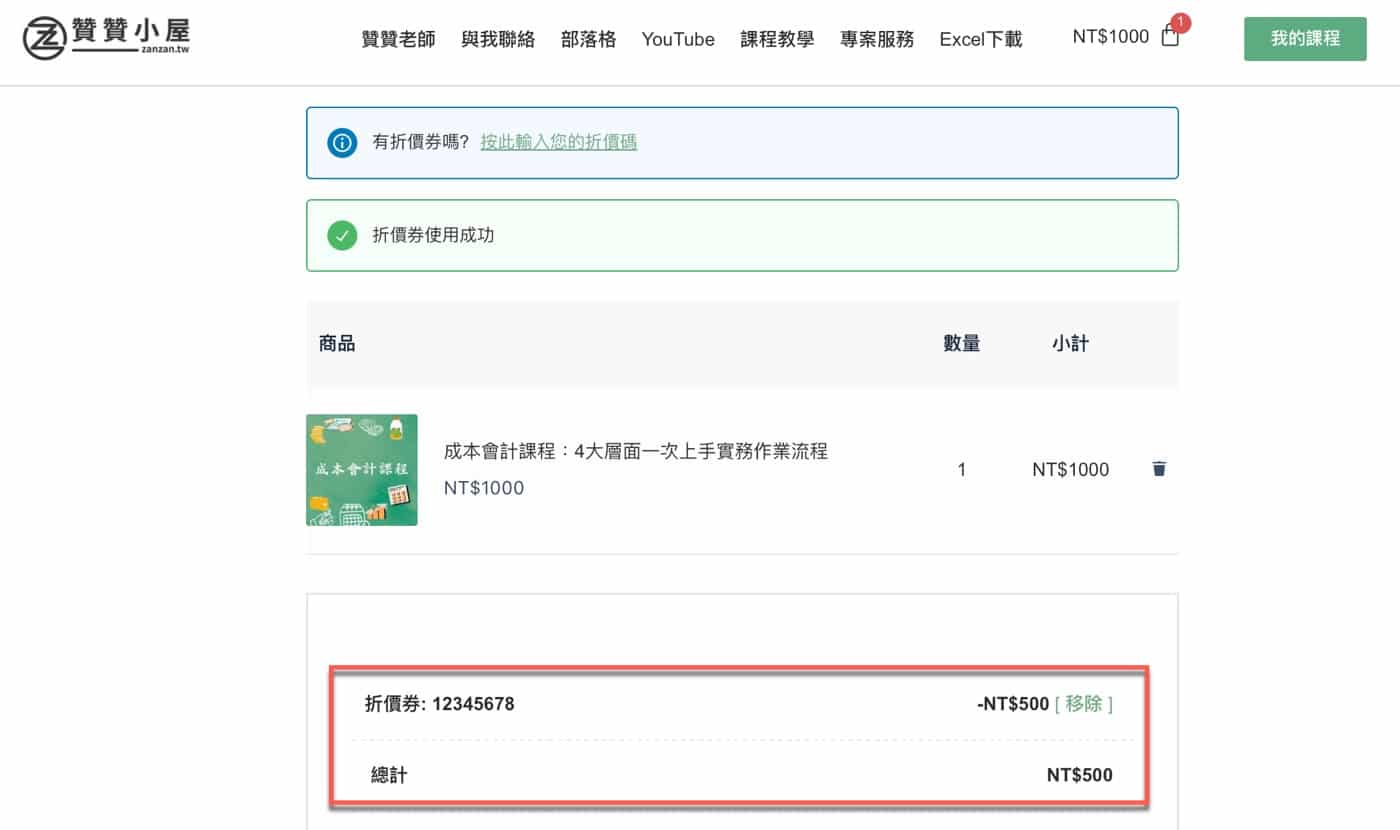Click the 按此輸入您的折價碼 link
Viewport: 1400px width, 830px height.
pyautogui.click(x=558, y=142)
